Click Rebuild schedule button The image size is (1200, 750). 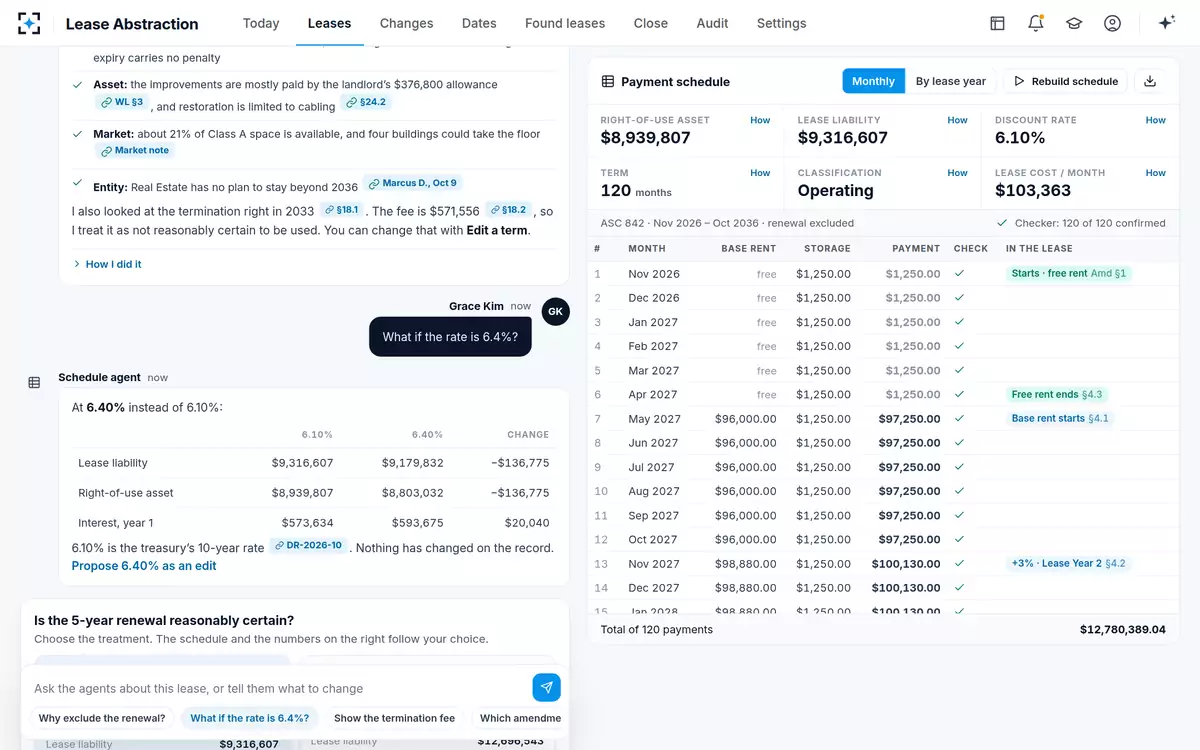coord(1066,81)
